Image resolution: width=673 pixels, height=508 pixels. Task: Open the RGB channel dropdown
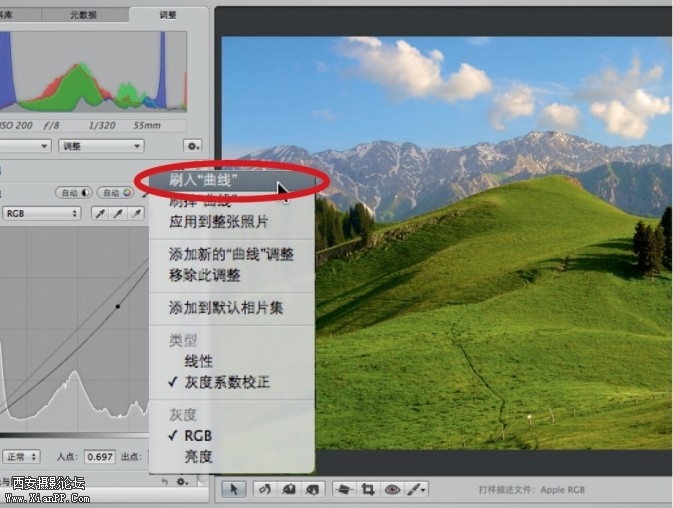click(41, 213)
